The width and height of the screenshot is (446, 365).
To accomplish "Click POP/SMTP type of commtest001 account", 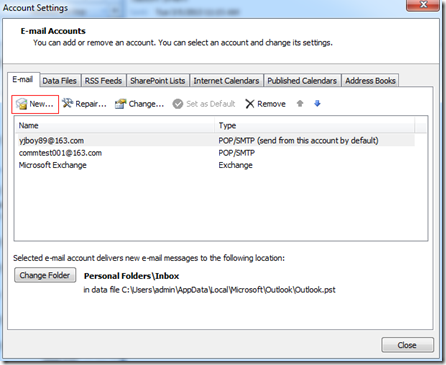I will coord(236,153).
